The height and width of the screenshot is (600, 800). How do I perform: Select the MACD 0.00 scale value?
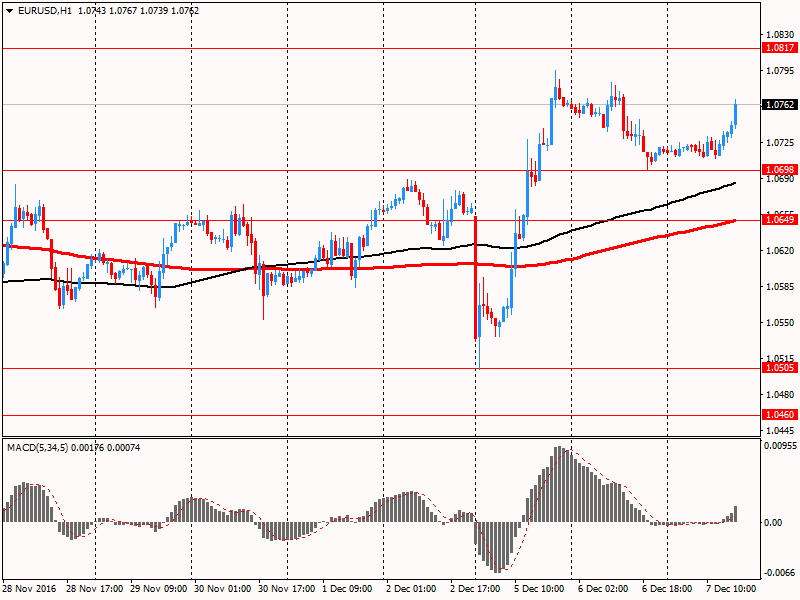773,522
